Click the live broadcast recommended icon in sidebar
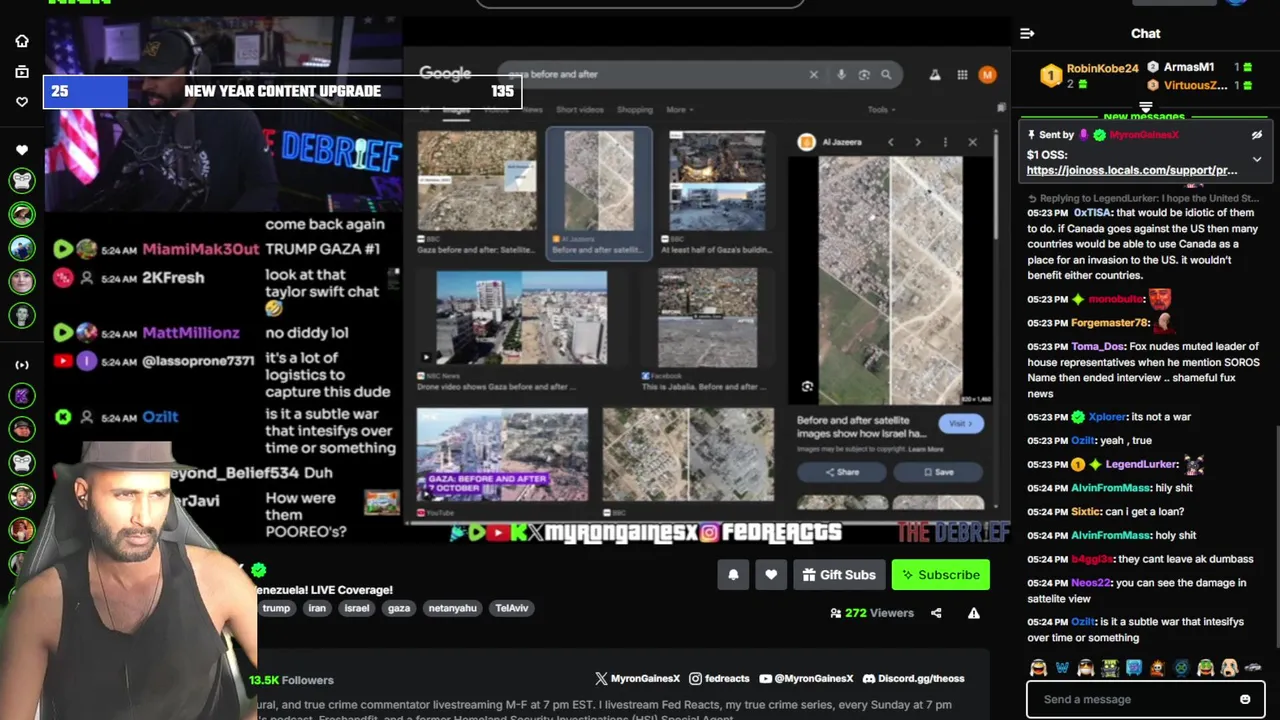The image size is (1280, 720). (22, 365)
